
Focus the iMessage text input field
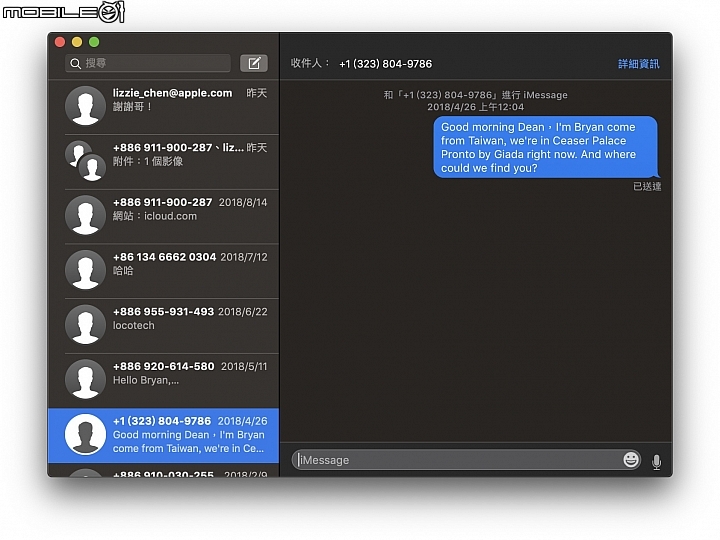467,460
